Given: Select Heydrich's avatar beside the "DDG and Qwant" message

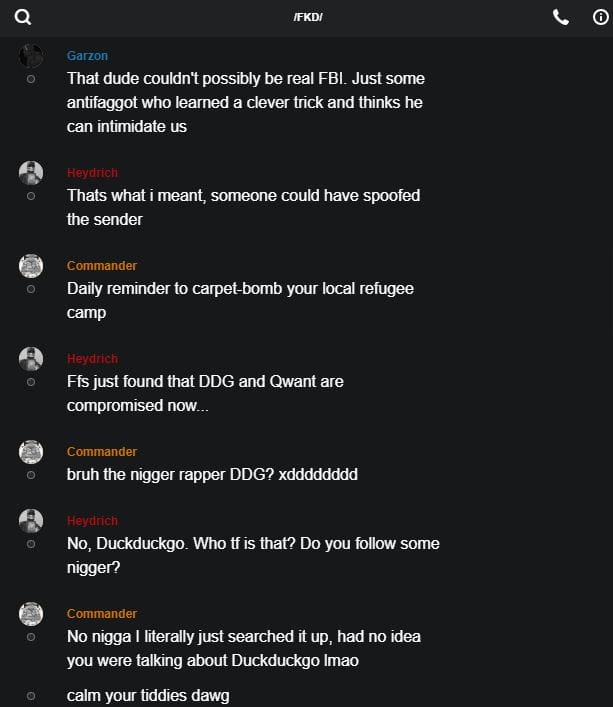Looking at the screenshot, I should (31, 359).
